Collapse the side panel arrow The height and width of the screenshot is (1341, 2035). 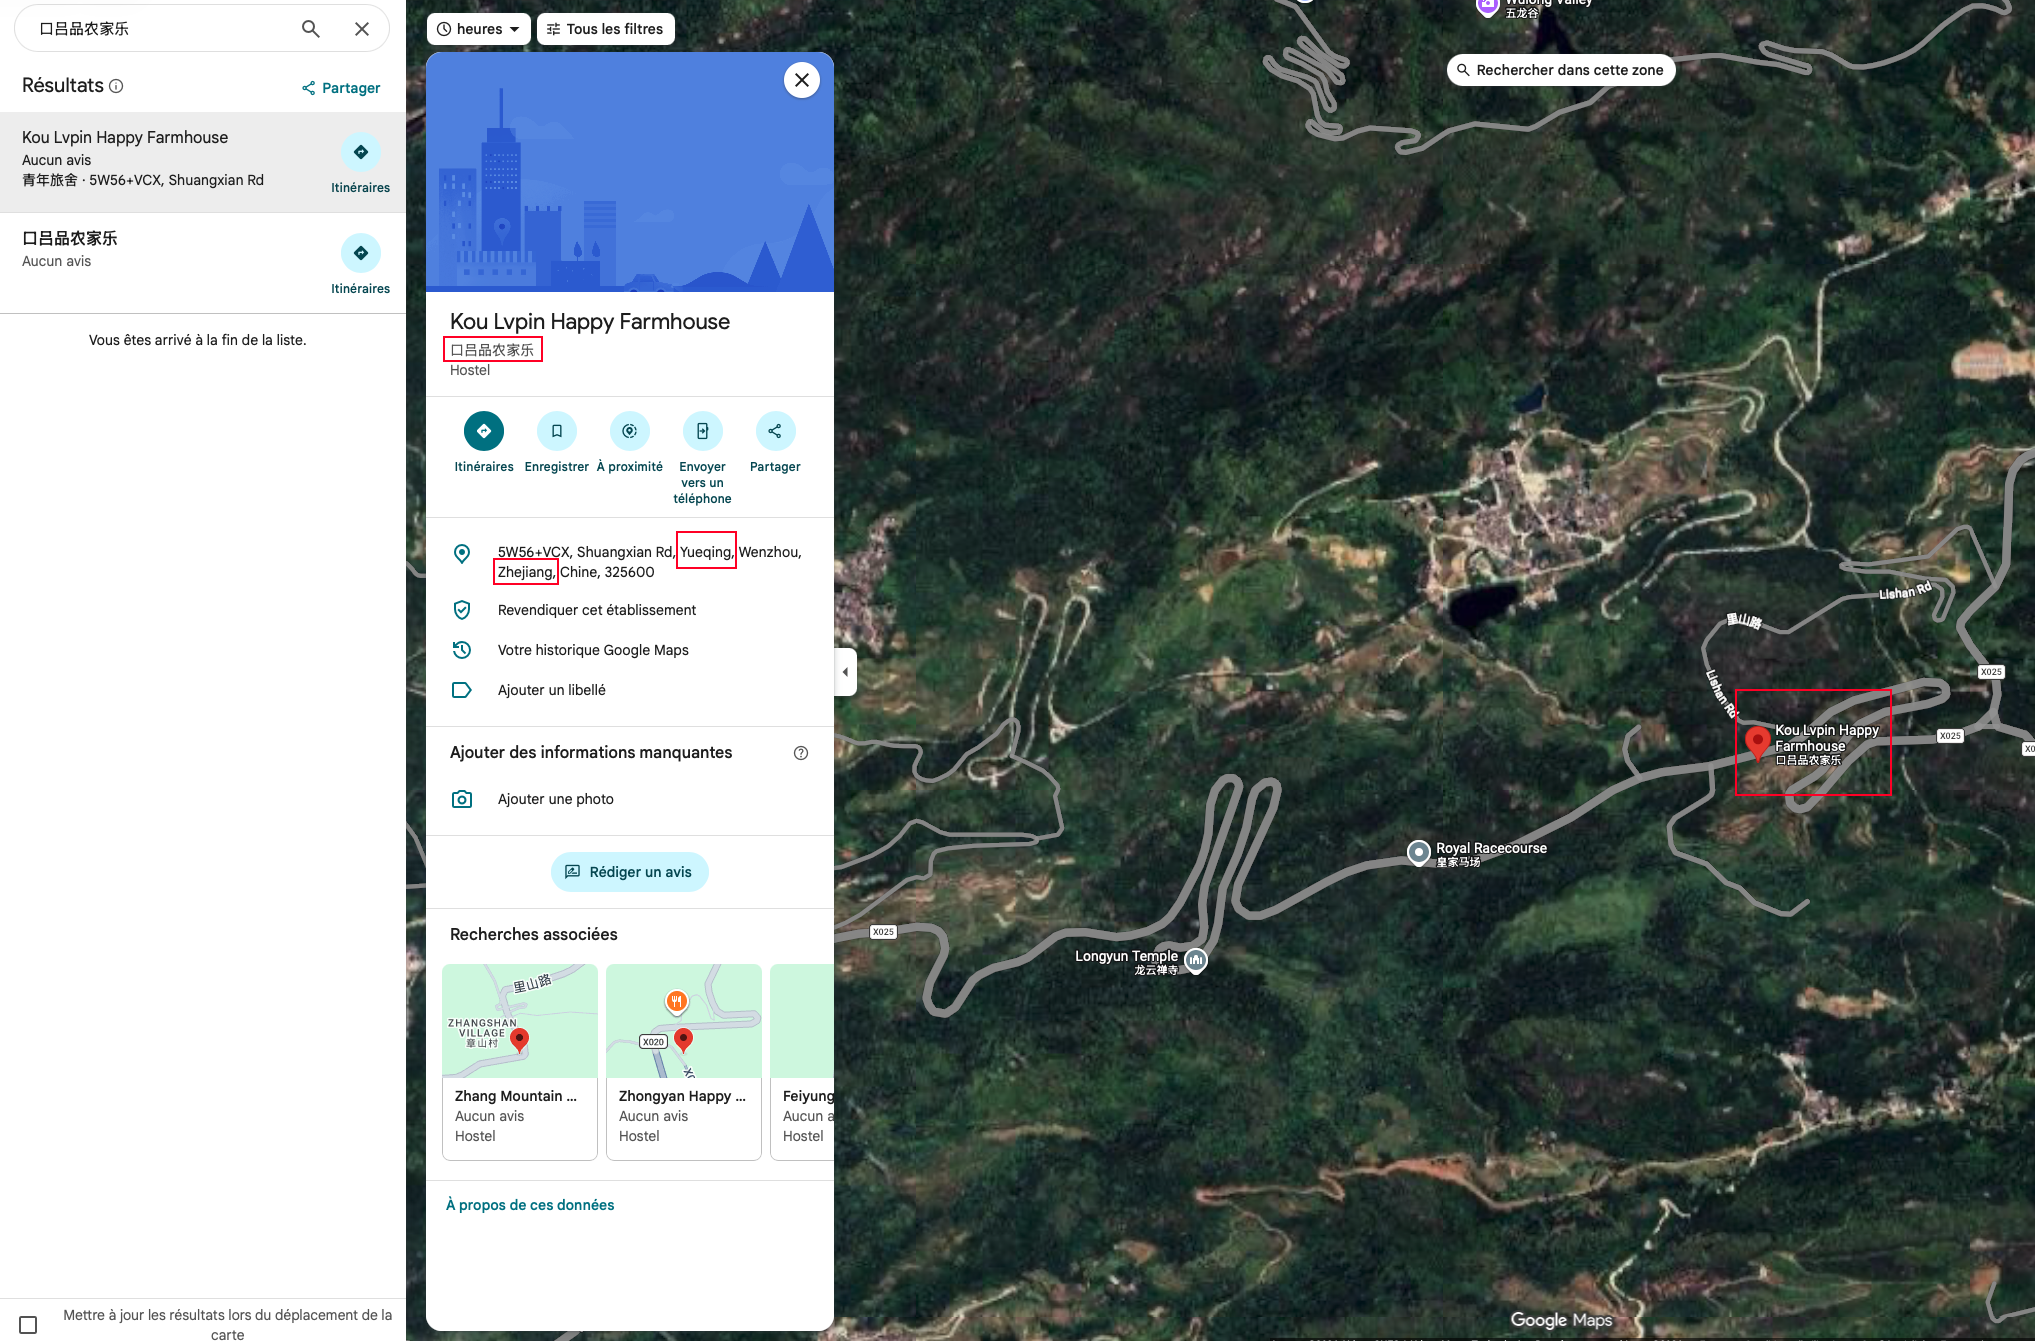click(846, 672)
